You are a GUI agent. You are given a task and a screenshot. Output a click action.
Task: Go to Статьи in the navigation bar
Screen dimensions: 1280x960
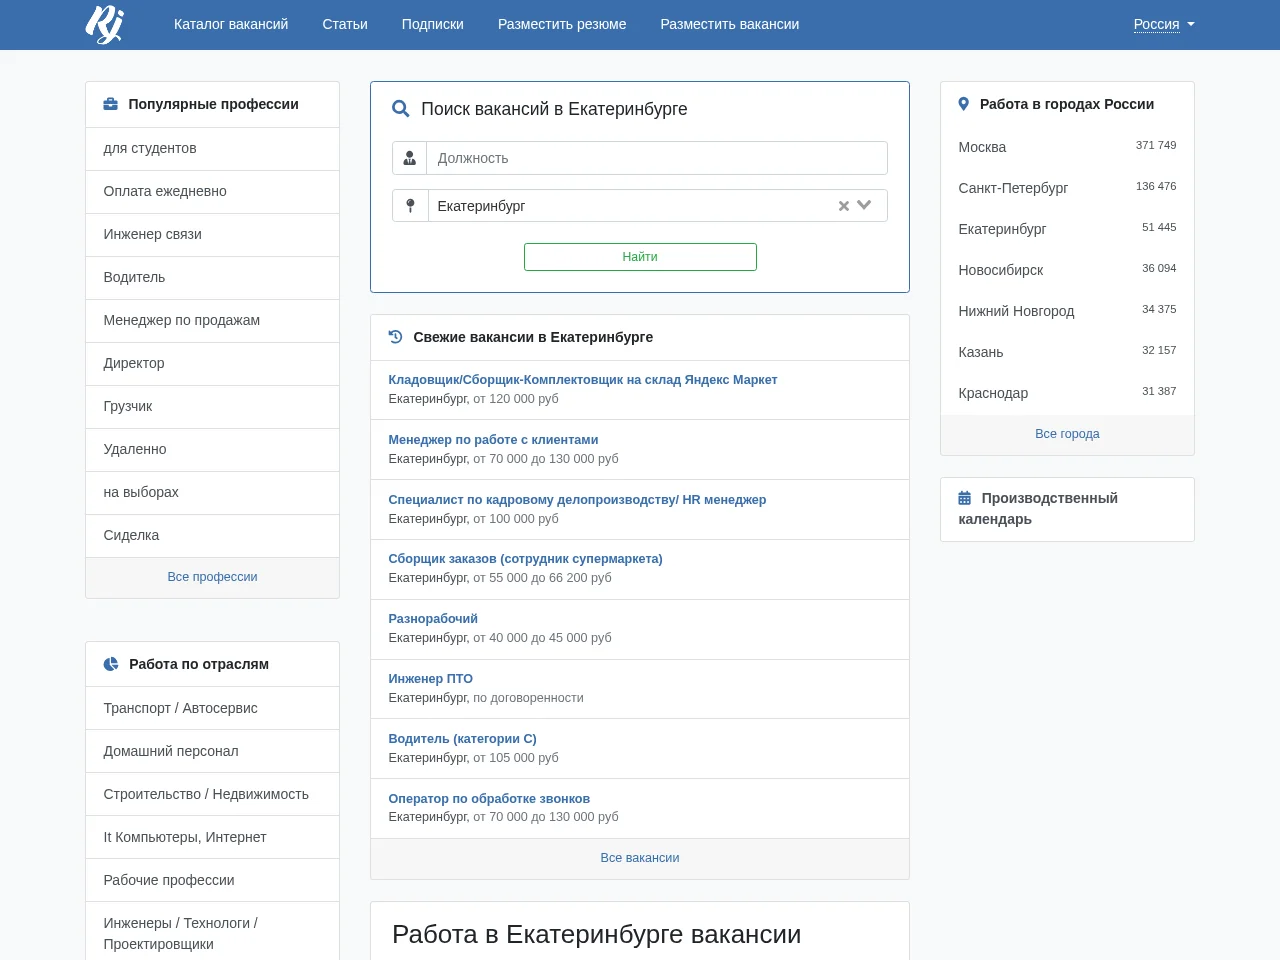[x=345, y=24]
